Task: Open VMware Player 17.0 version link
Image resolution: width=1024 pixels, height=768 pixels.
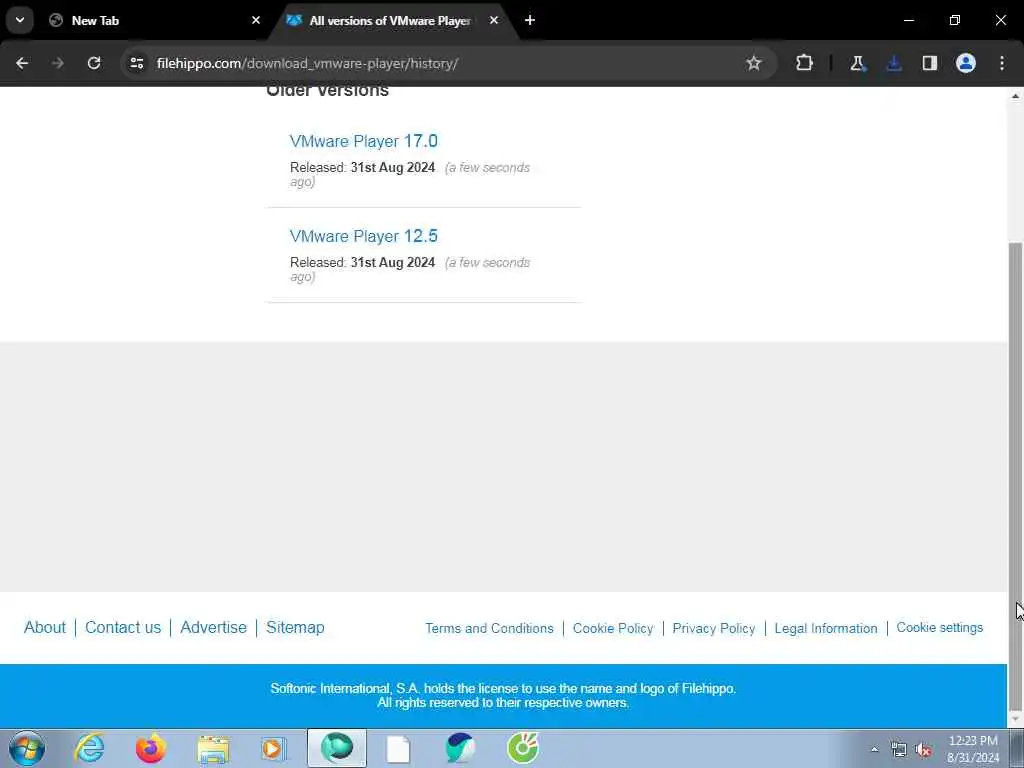Action: click(x=364, y=141)
